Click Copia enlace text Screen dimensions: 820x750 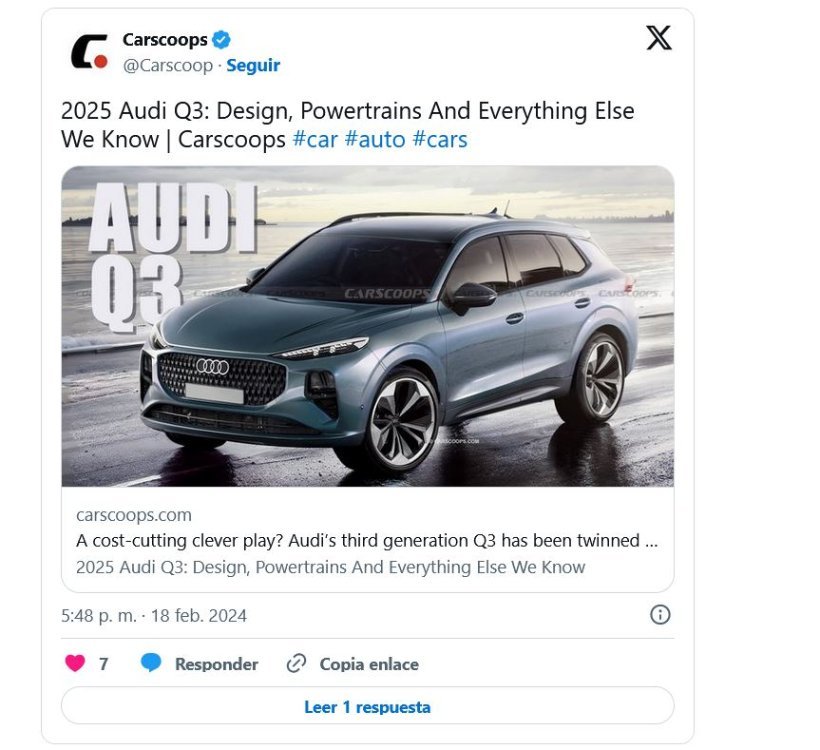pos(369,664)
